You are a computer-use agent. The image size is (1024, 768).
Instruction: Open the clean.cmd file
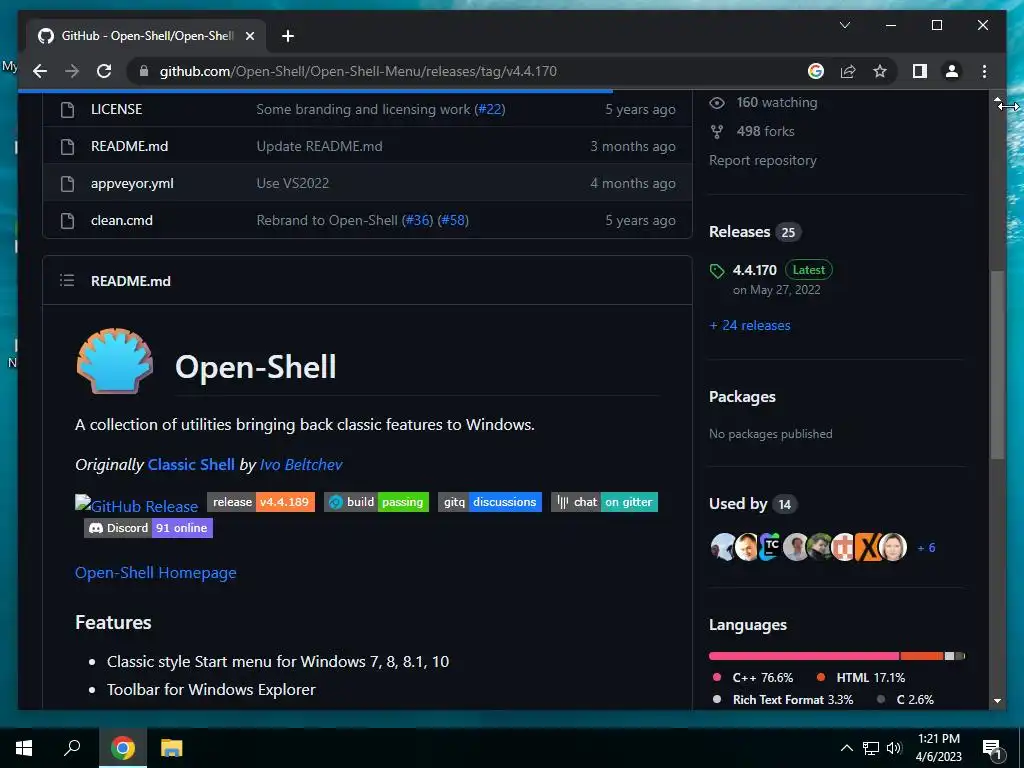(x=121, y=221)
